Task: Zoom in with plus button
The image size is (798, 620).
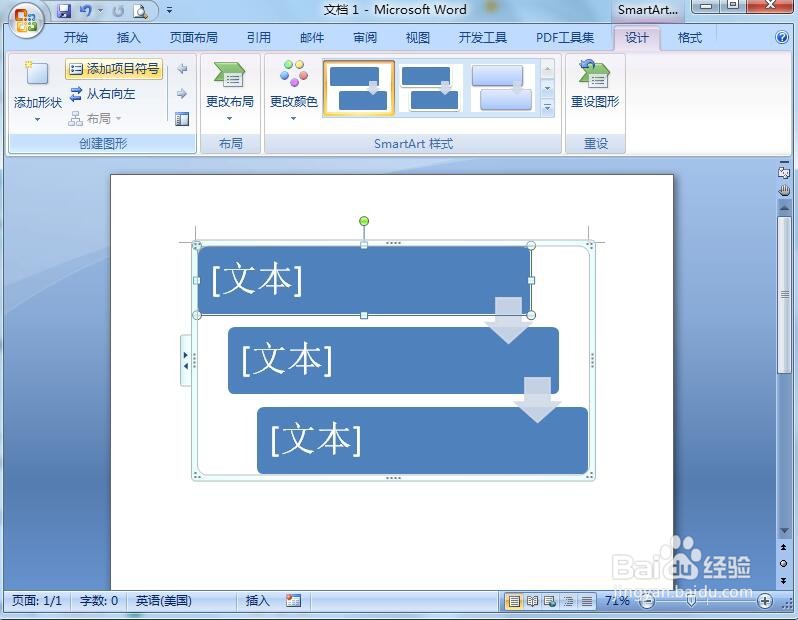Action: [764, 601]
